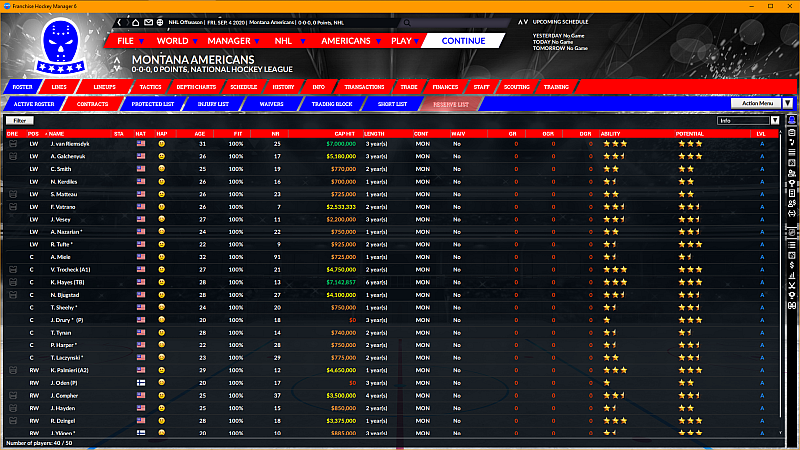800x450 pixels.
Task: Click the jersey icon beside J. van Riemsdyk
Action: [13, 144]
